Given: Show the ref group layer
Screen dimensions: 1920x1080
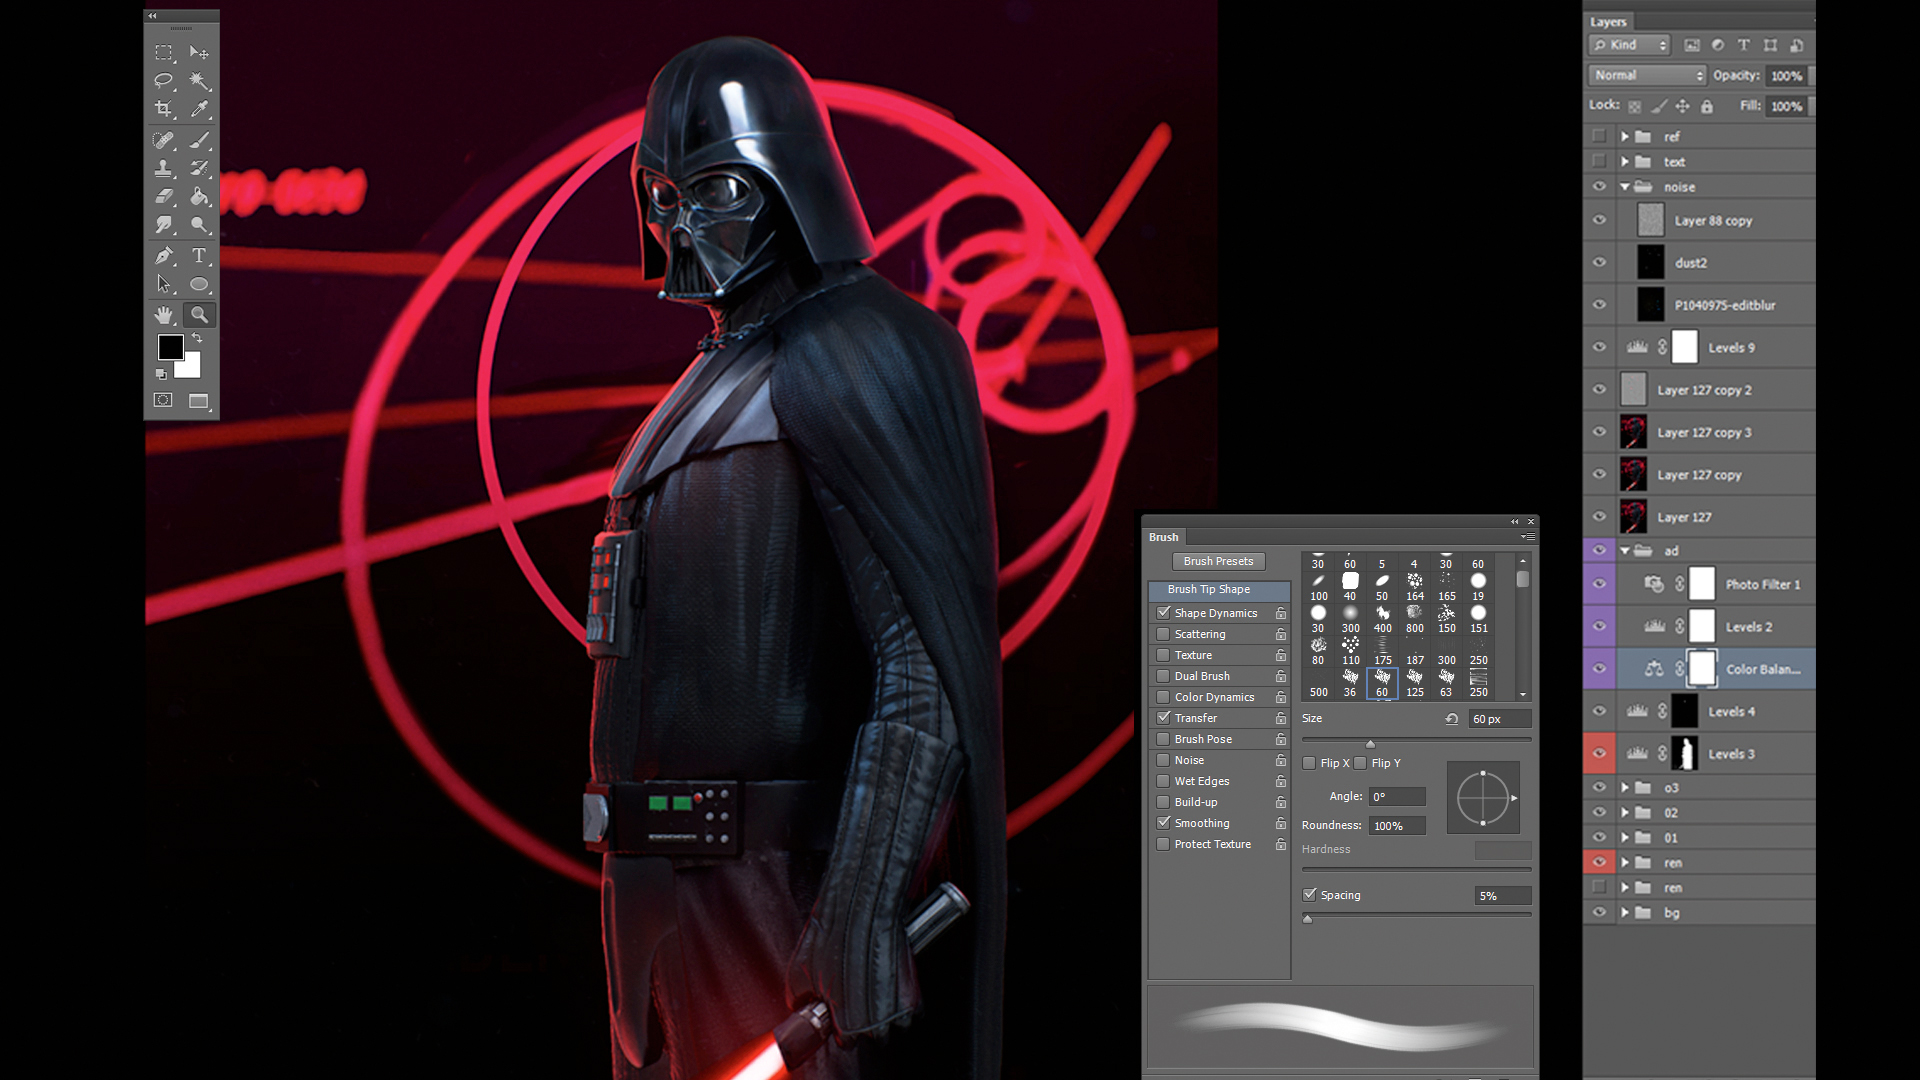Looking at the screenshot, I should (1599, 136).
